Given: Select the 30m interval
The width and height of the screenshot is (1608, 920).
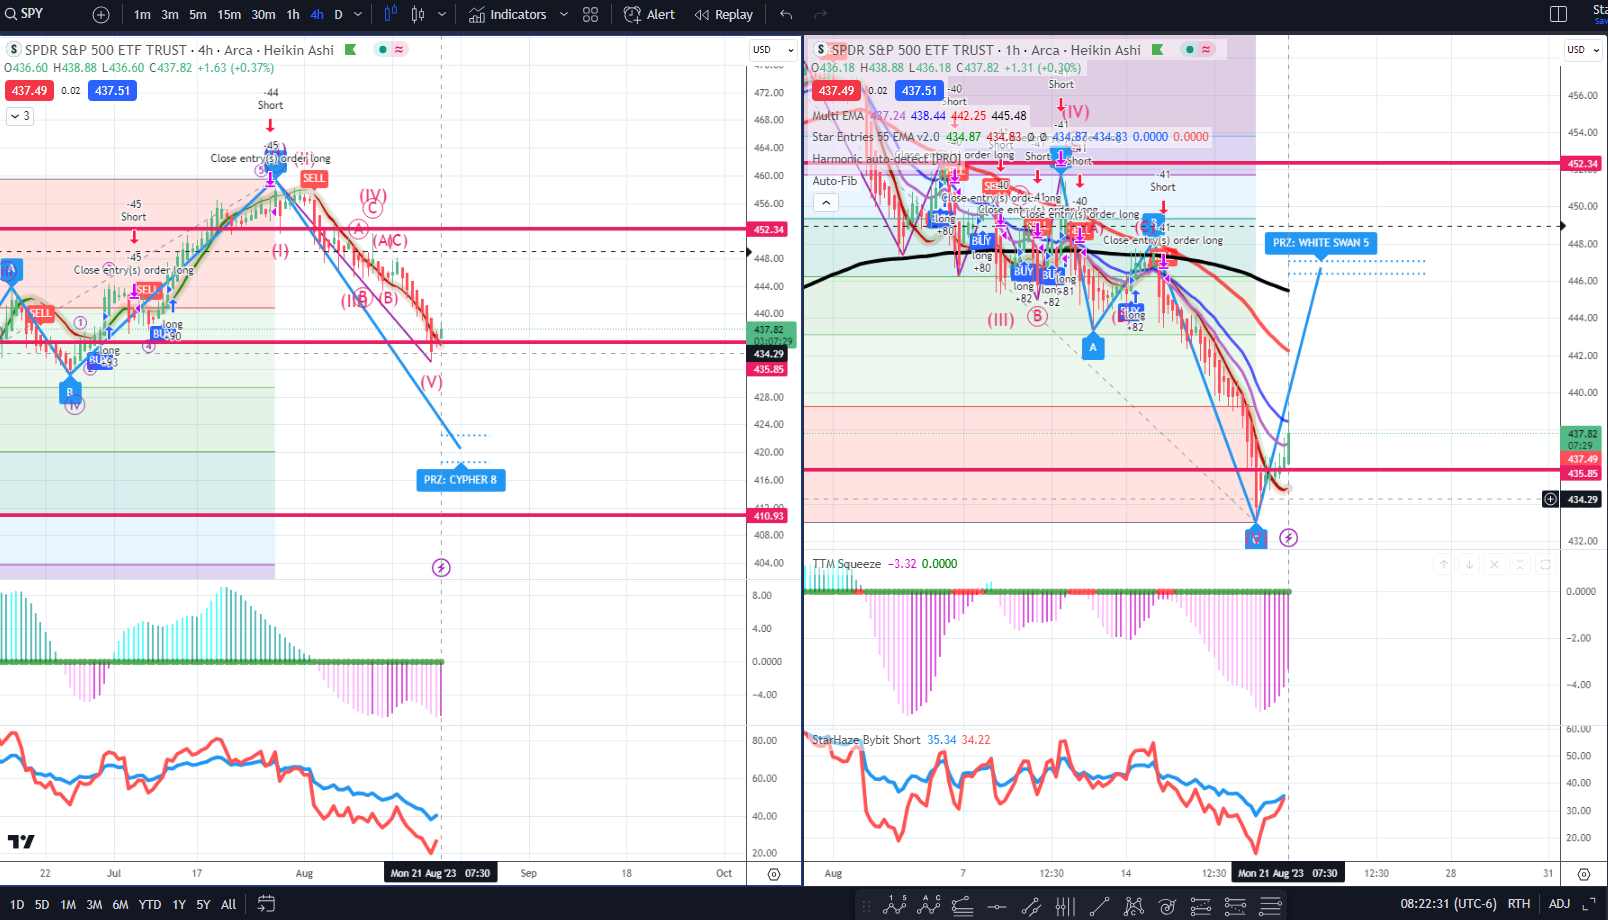Looking at the screenshot, I should coord(263,15).
